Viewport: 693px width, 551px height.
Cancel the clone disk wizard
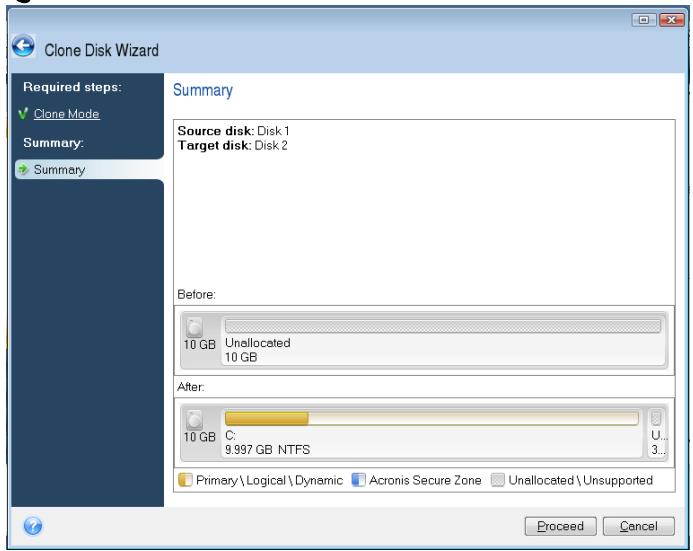[x=639, y=526]
